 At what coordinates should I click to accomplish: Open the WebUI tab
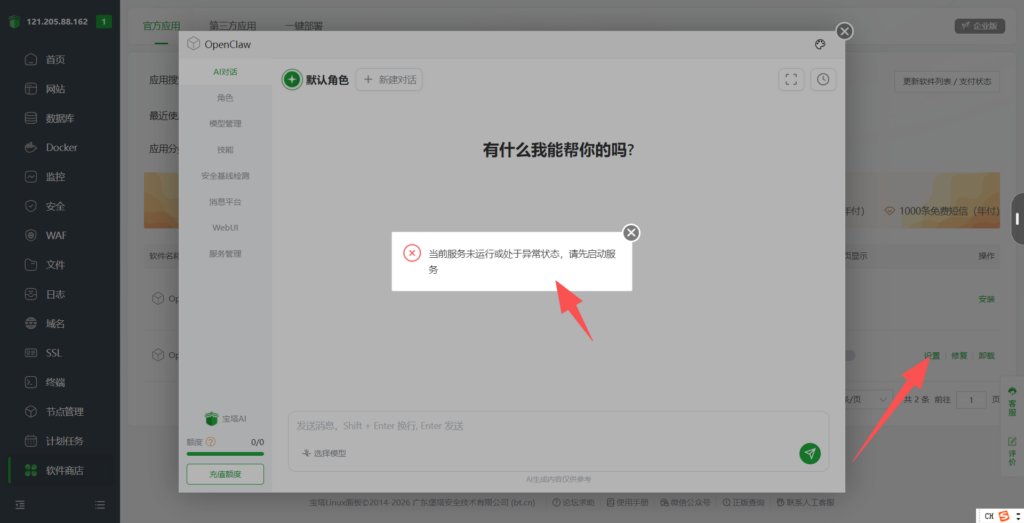point(225,228)
